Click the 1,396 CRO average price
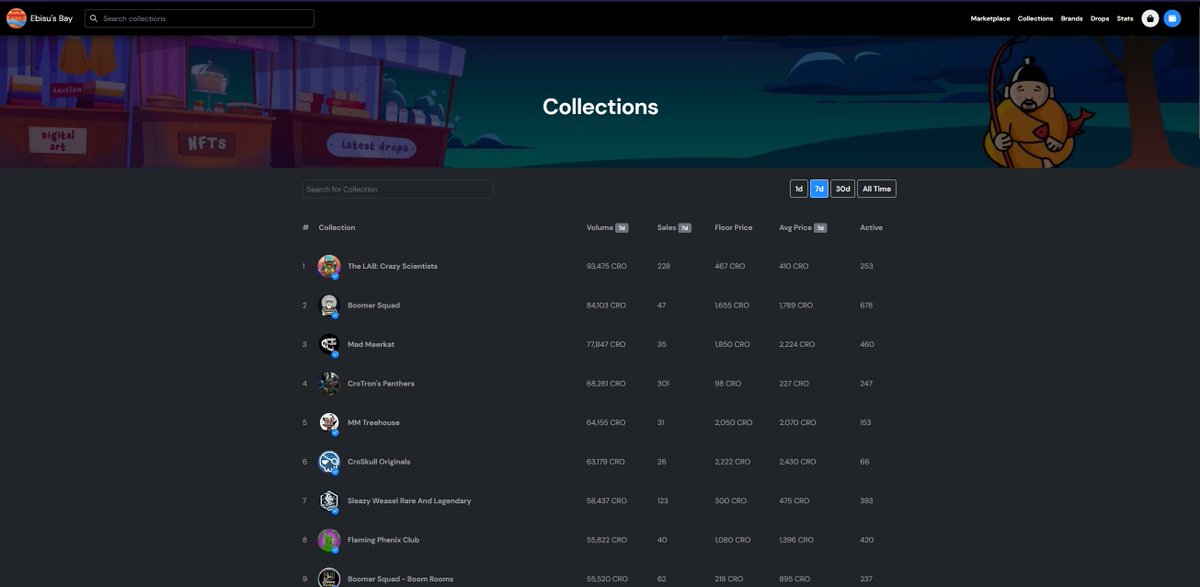Screen dimensions: 1200x587 pyautogui.click(x=797, y=540)
